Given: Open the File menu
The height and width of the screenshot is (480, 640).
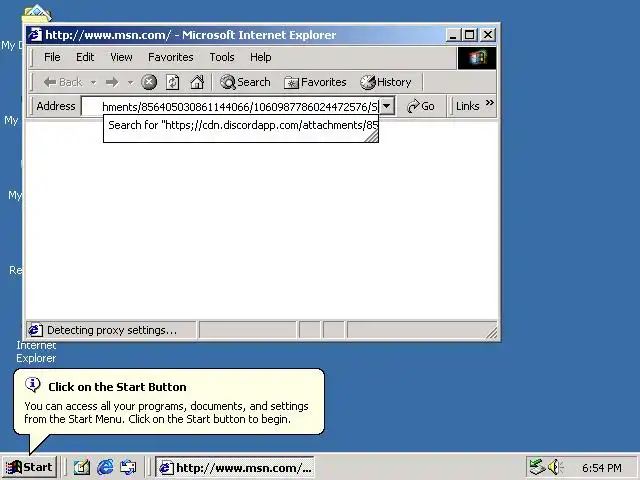Looking at the screenshot, I should 52,57.
